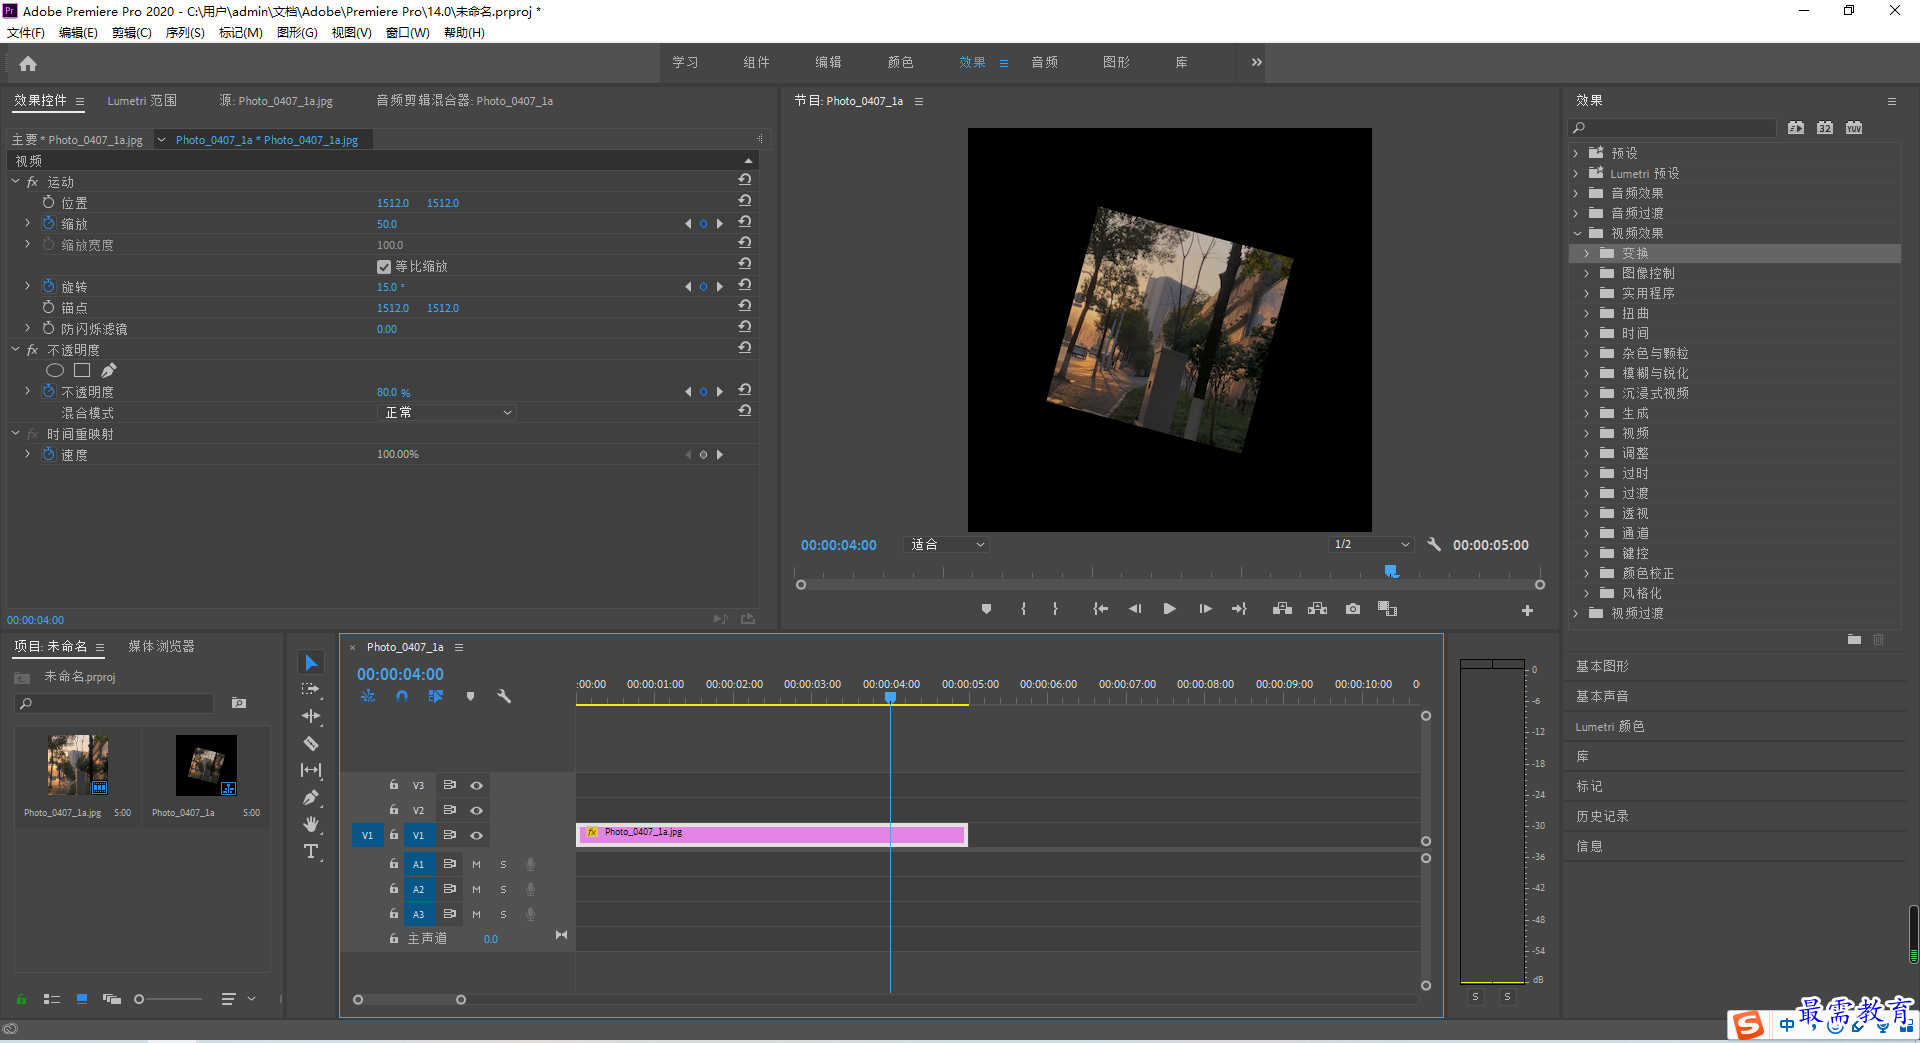Select the Type tool

[311, 851]
